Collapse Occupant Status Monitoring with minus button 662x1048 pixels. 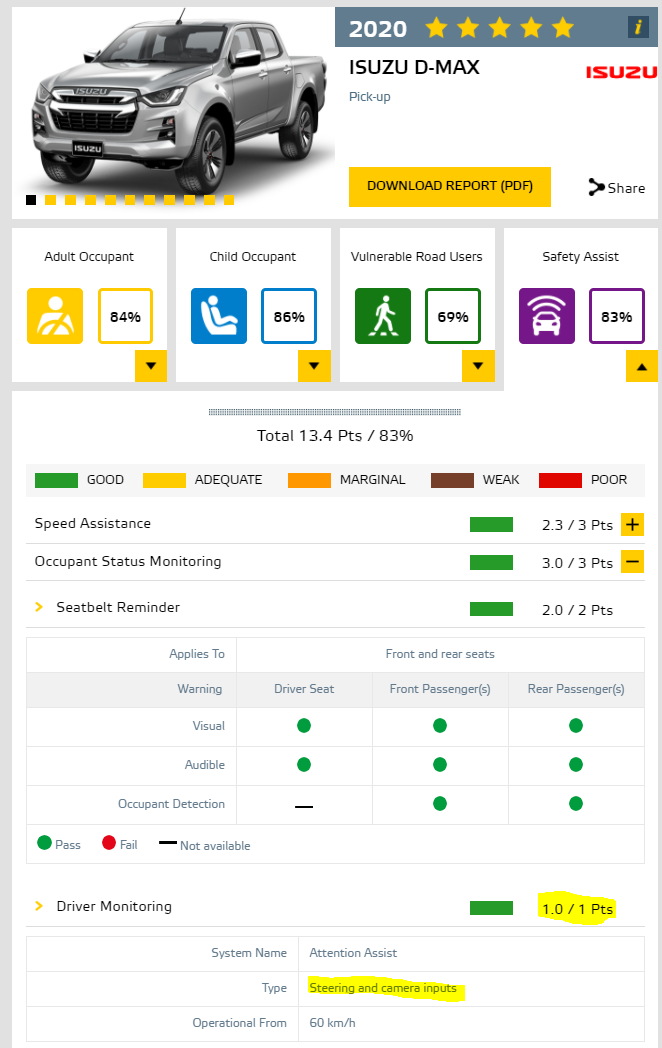(x=633, y=562)
